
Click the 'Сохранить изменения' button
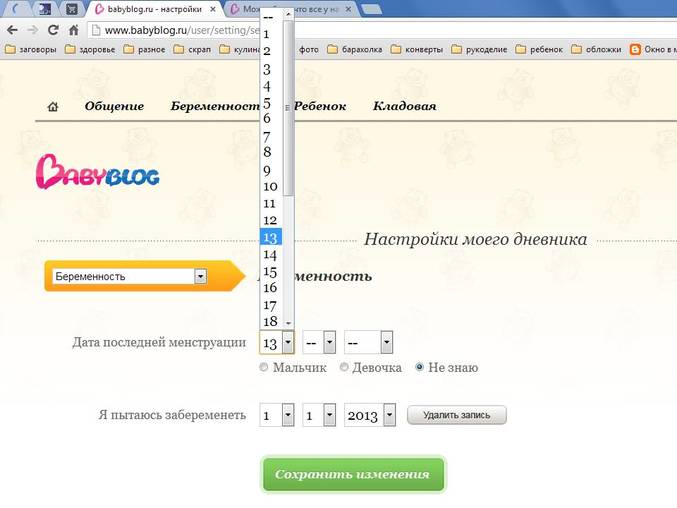(353, 474)
